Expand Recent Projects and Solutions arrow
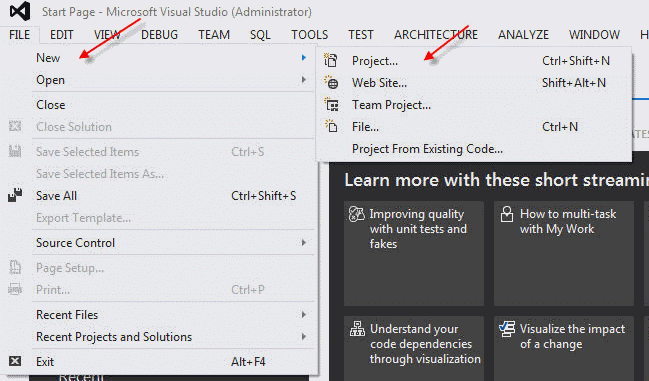The image size is (649, 381). (304, 336)
